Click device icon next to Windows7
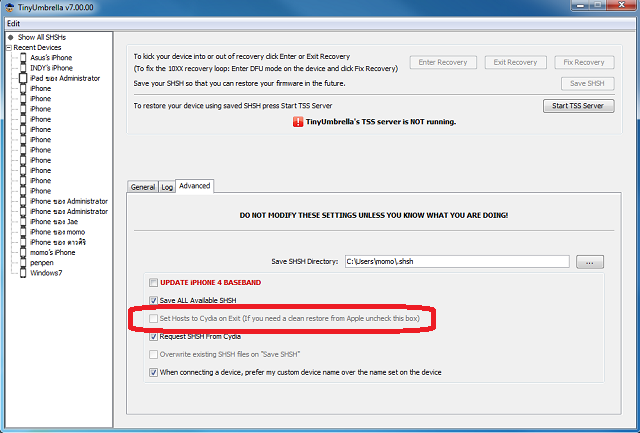 pyautogui.click(x=23, y=273)
